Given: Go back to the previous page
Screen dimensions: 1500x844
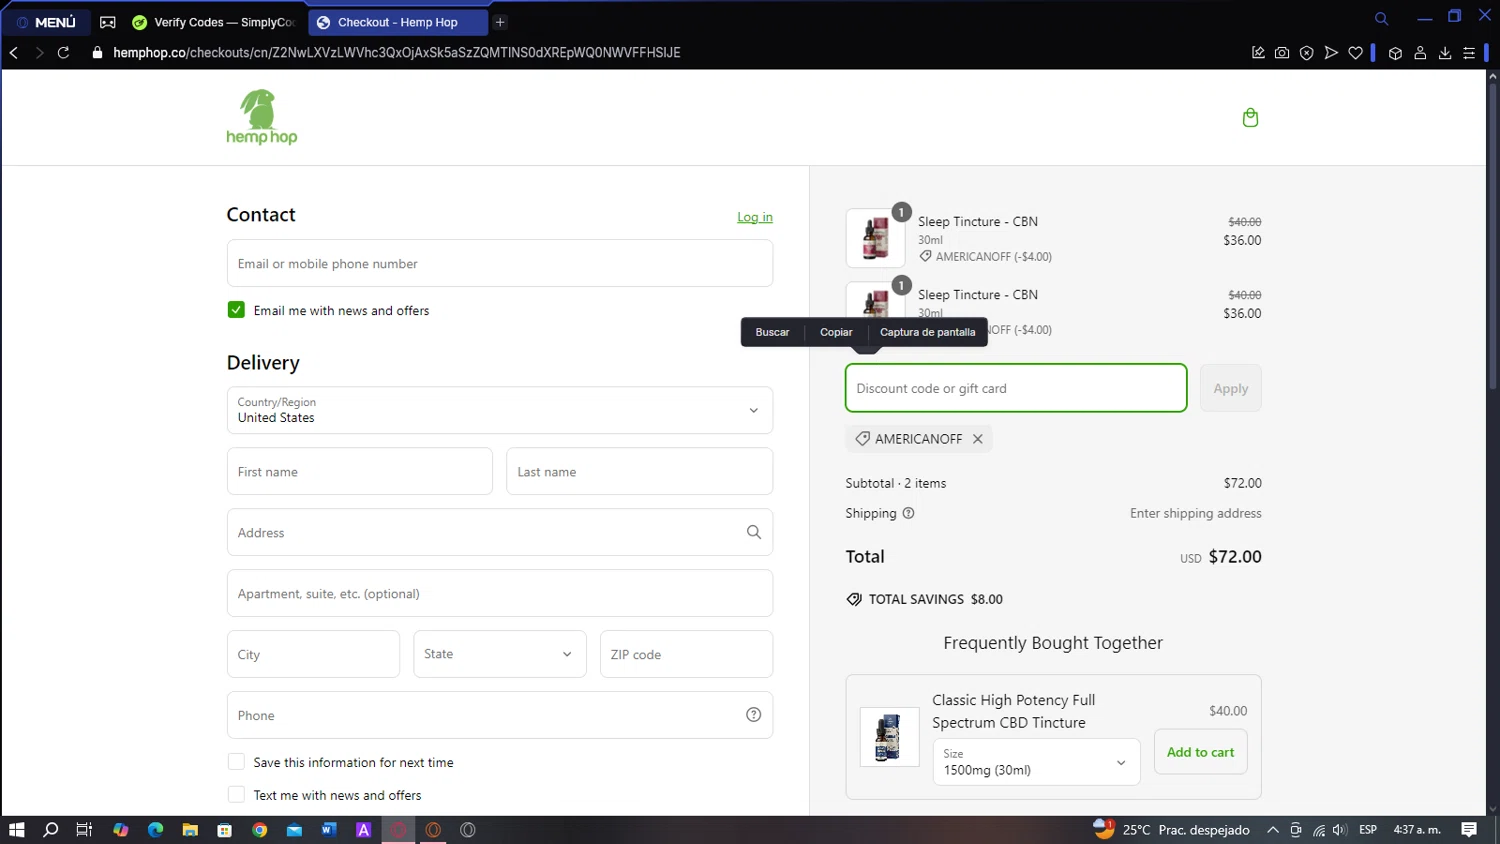Looking at the screenshot, I should click(x=14, y=53).
